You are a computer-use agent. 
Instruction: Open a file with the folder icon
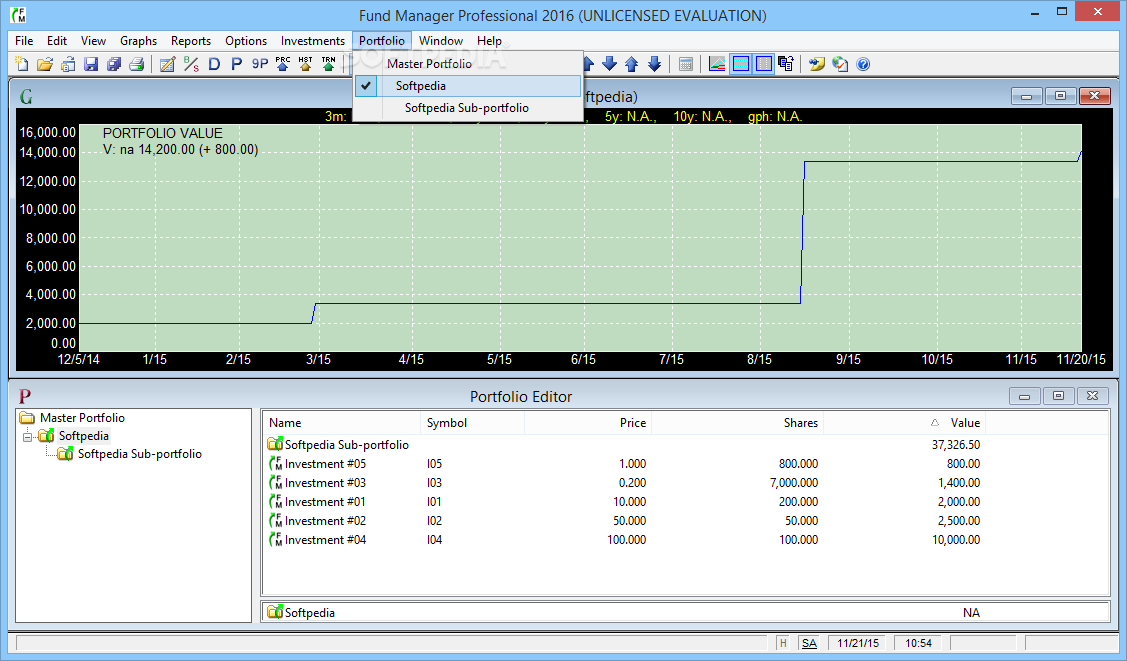(x=45, y=65)
